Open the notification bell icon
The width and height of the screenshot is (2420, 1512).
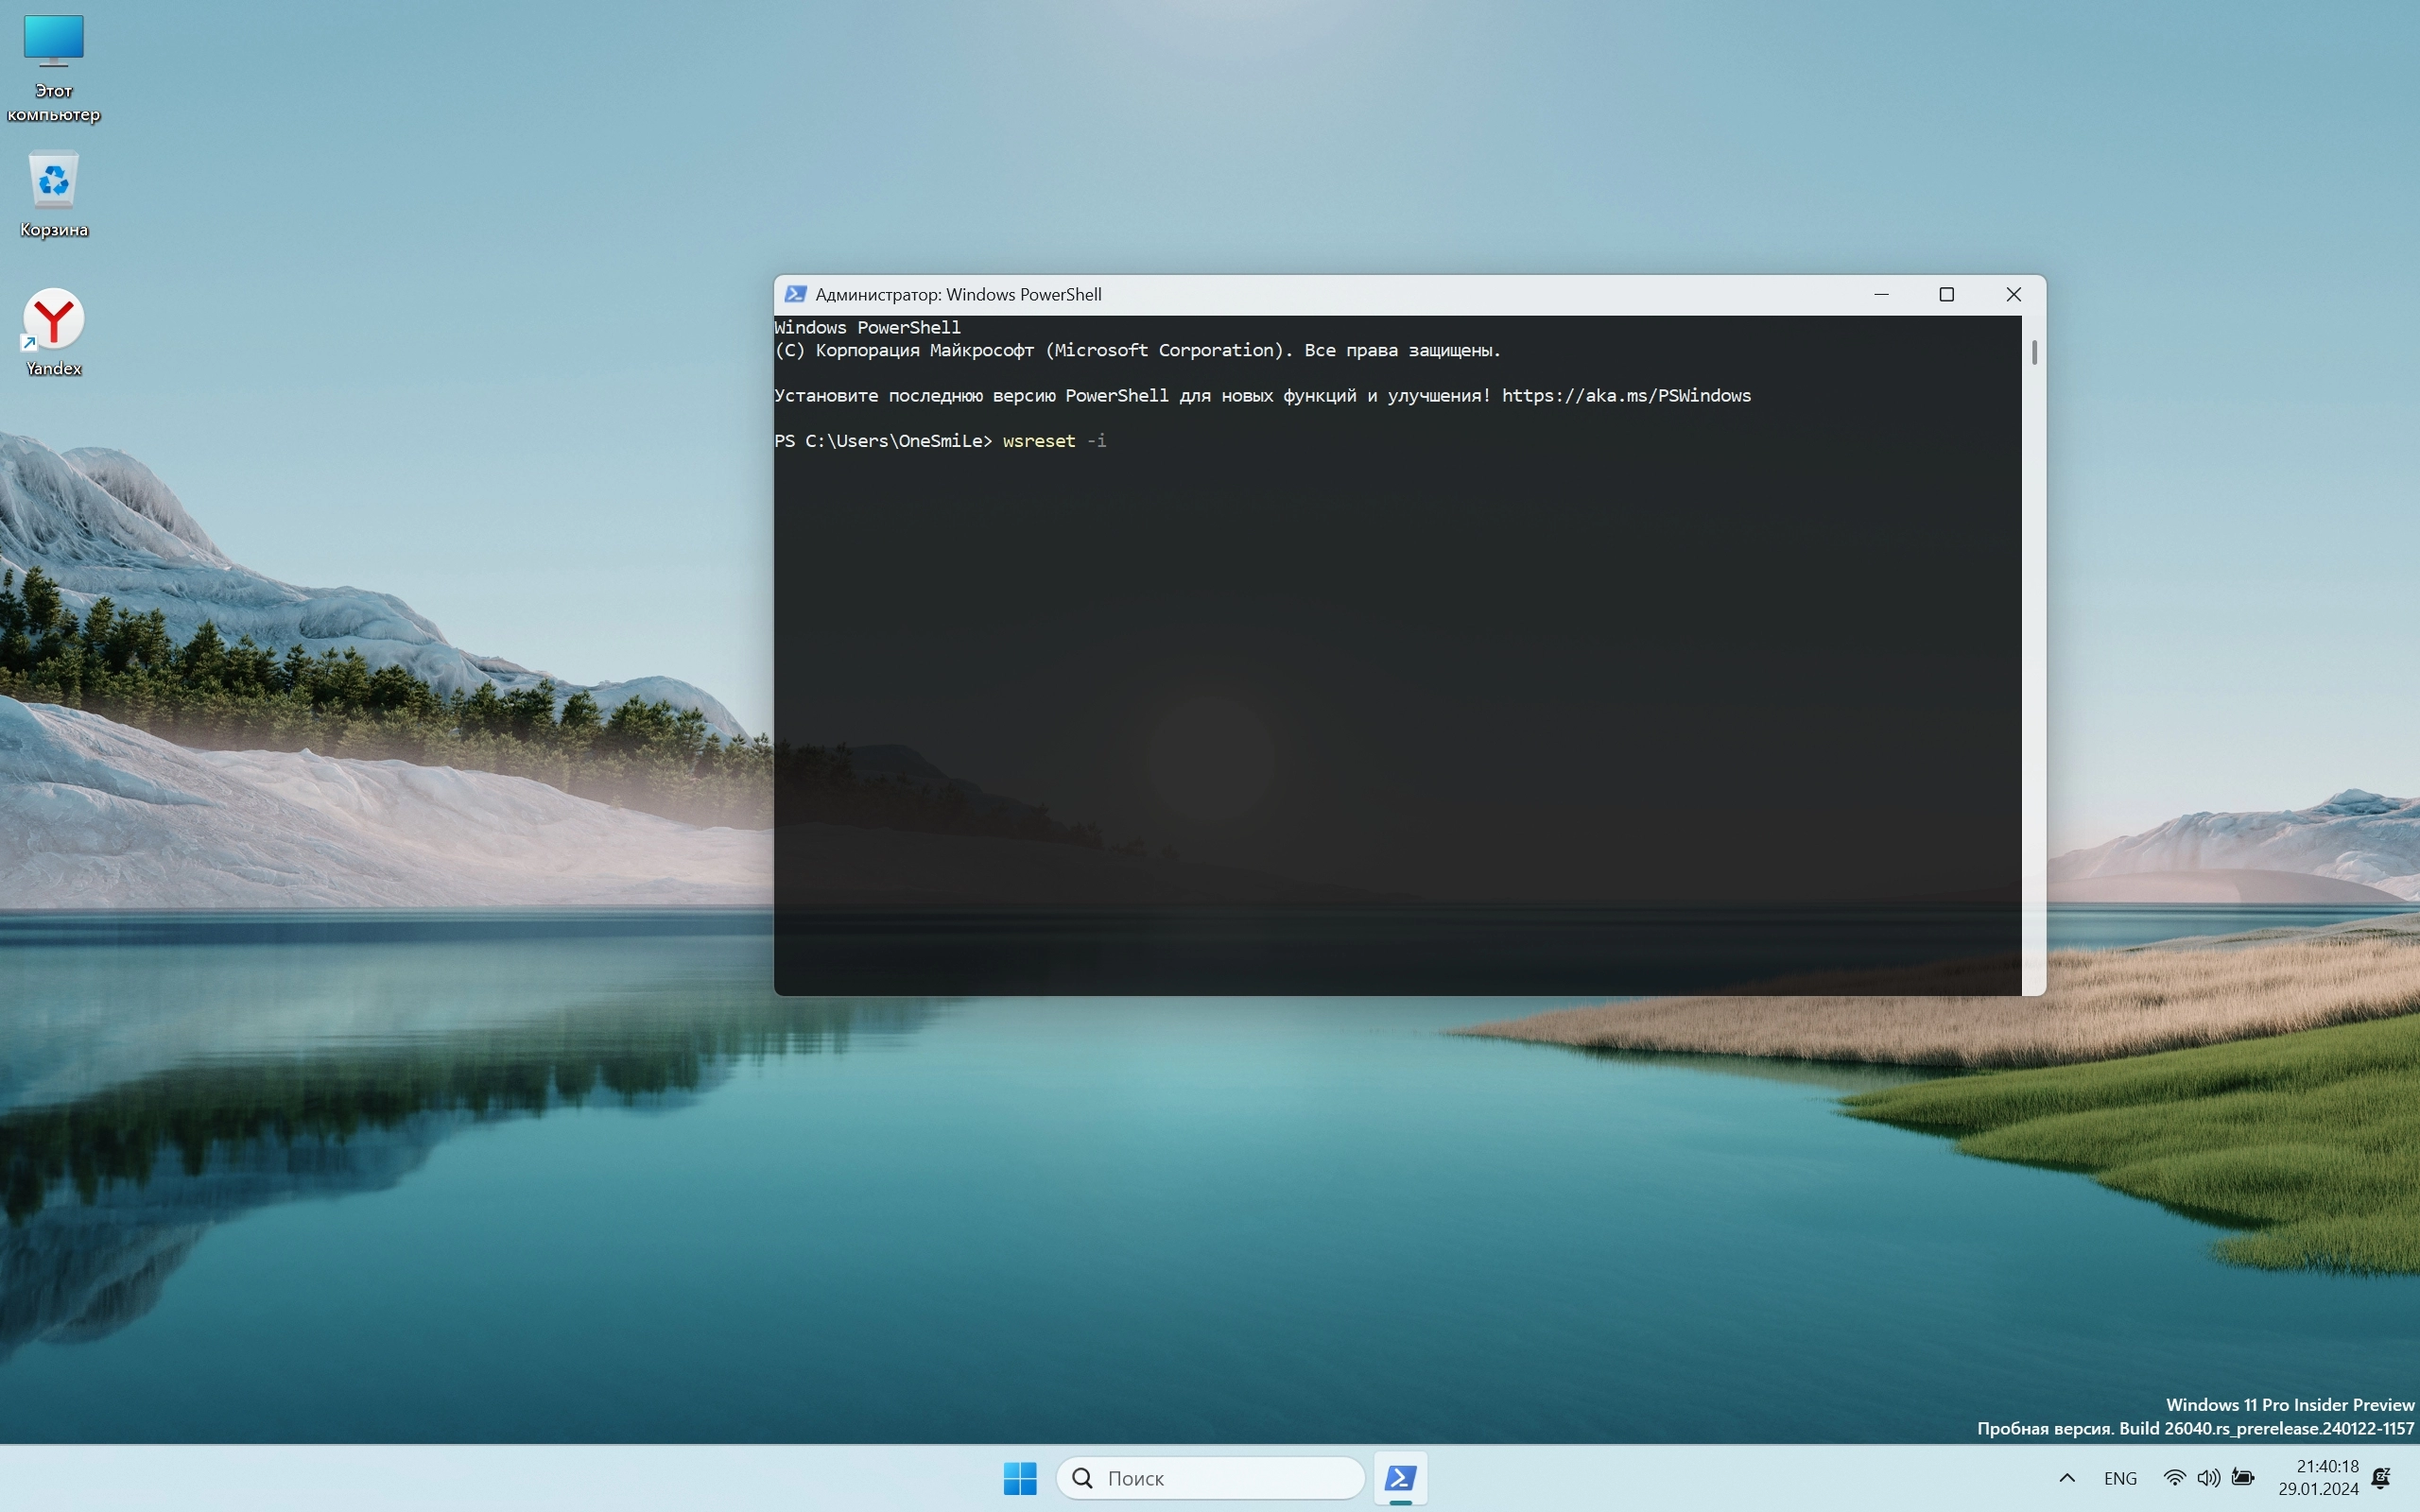(2381, 1477)
